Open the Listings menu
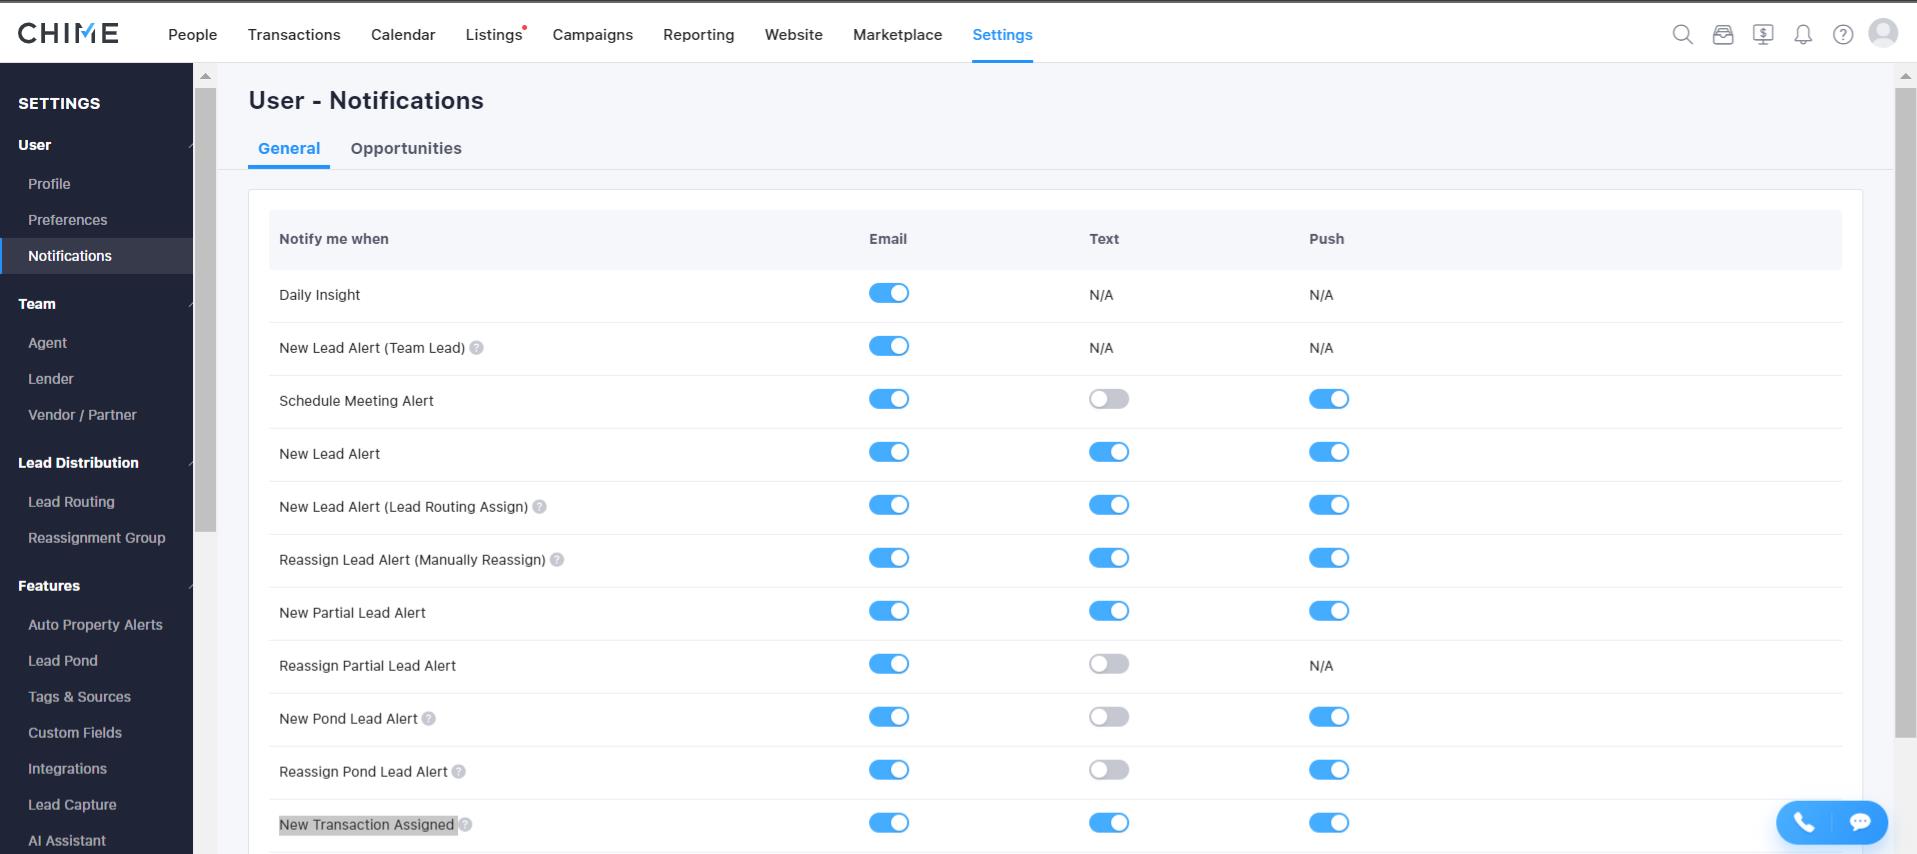 coord(494,35)
